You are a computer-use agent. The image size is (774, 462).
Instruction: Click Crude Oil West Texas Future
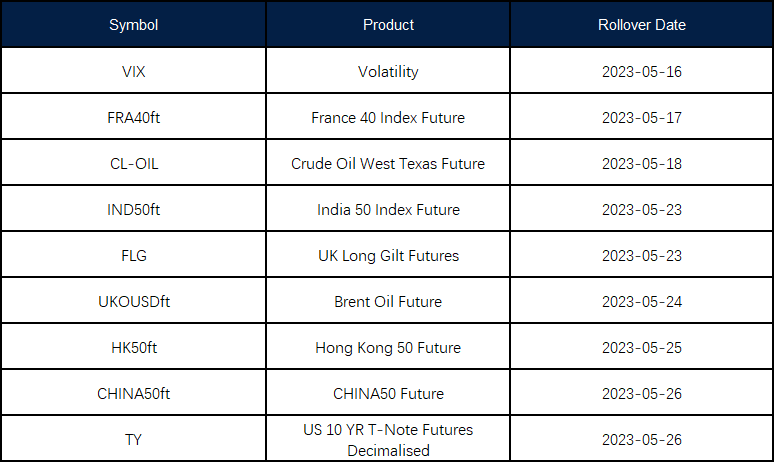click(388, 164)
